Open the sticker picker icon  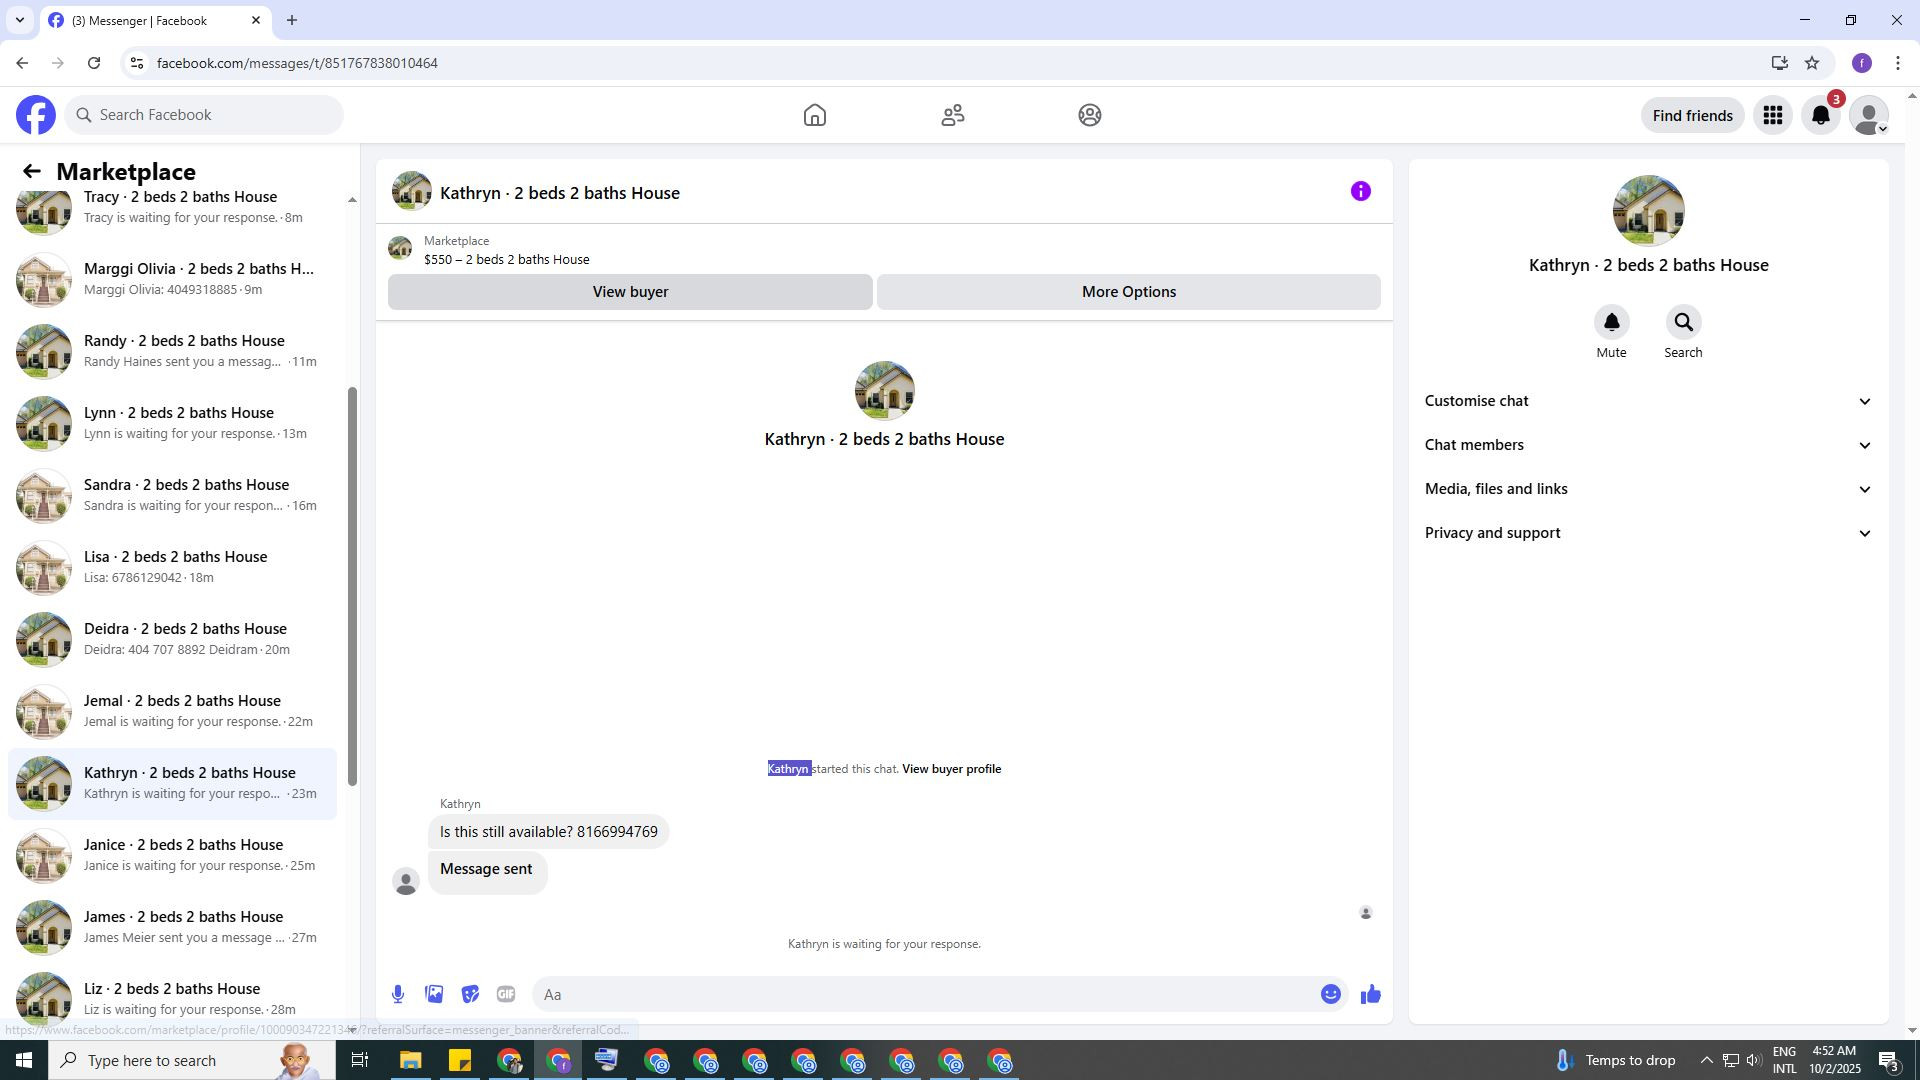point(470,994)
